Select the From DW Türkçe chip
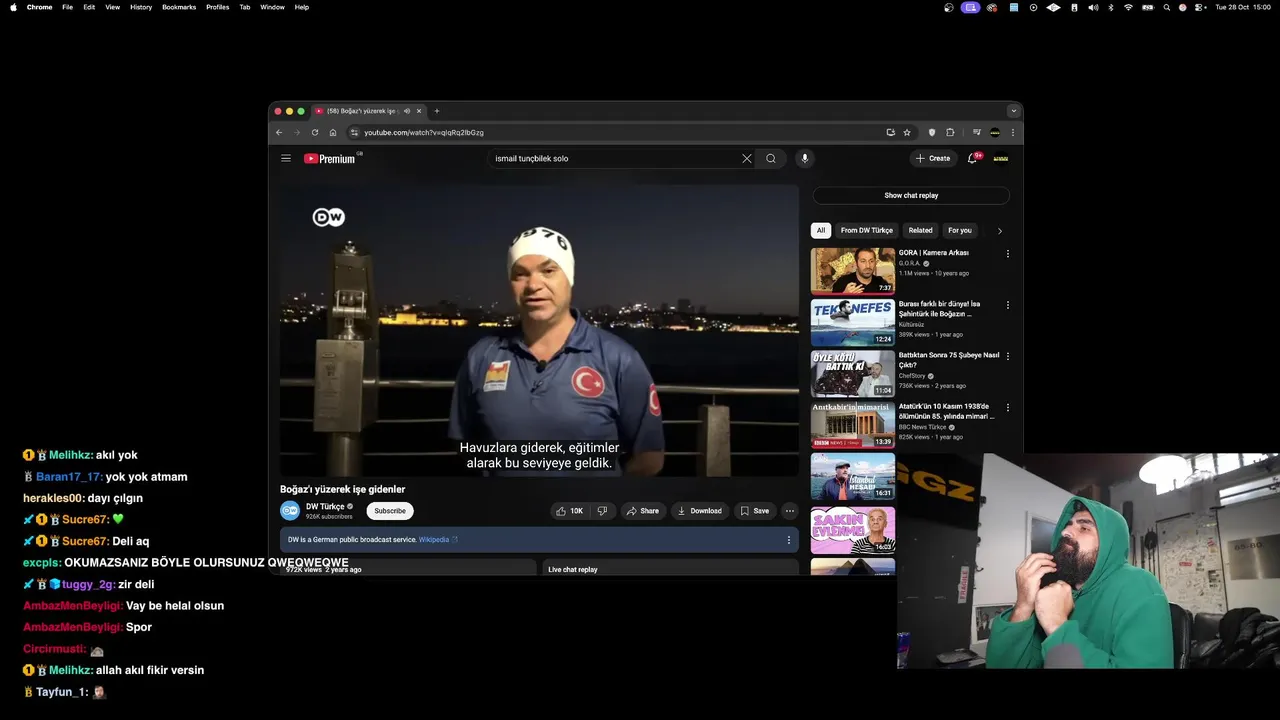Viewport: 1280px width, 720px height. tap(867, 230)
